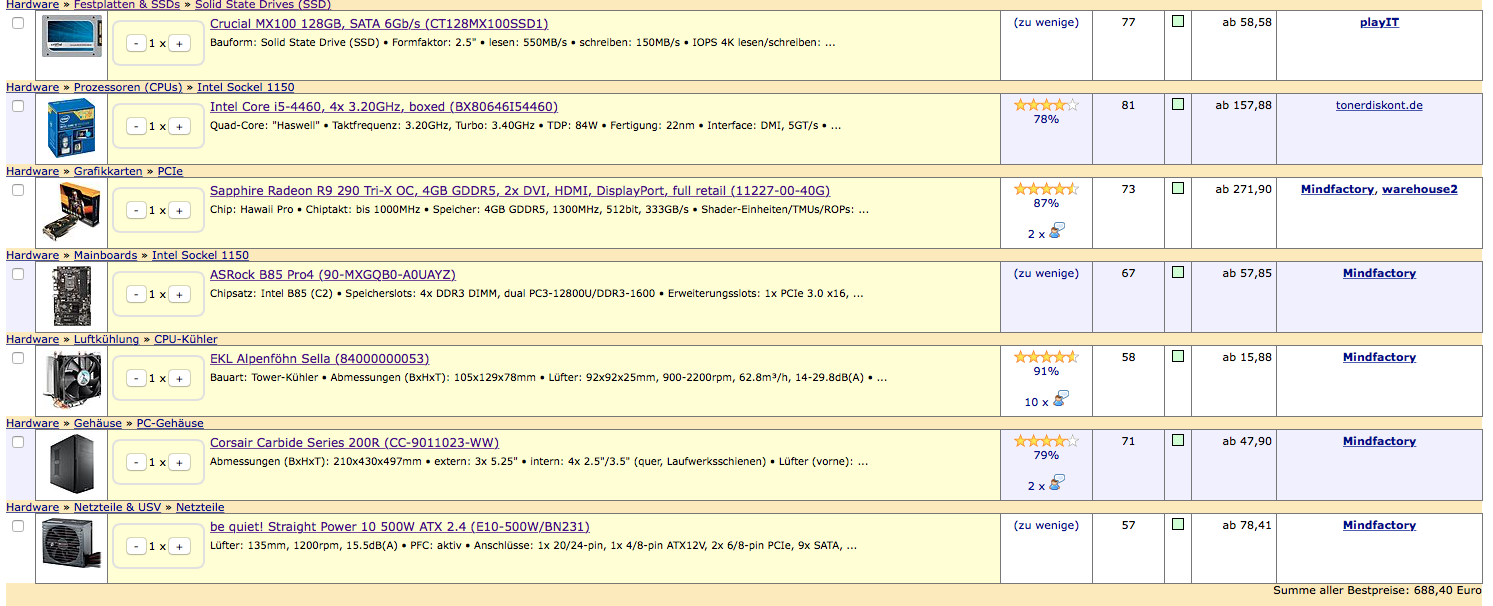Image resolution: width=1493 pixels, height=606 pixels.
Task: Decrease quantity of Corsair Carbide 200R
Action: click(137, 463)
